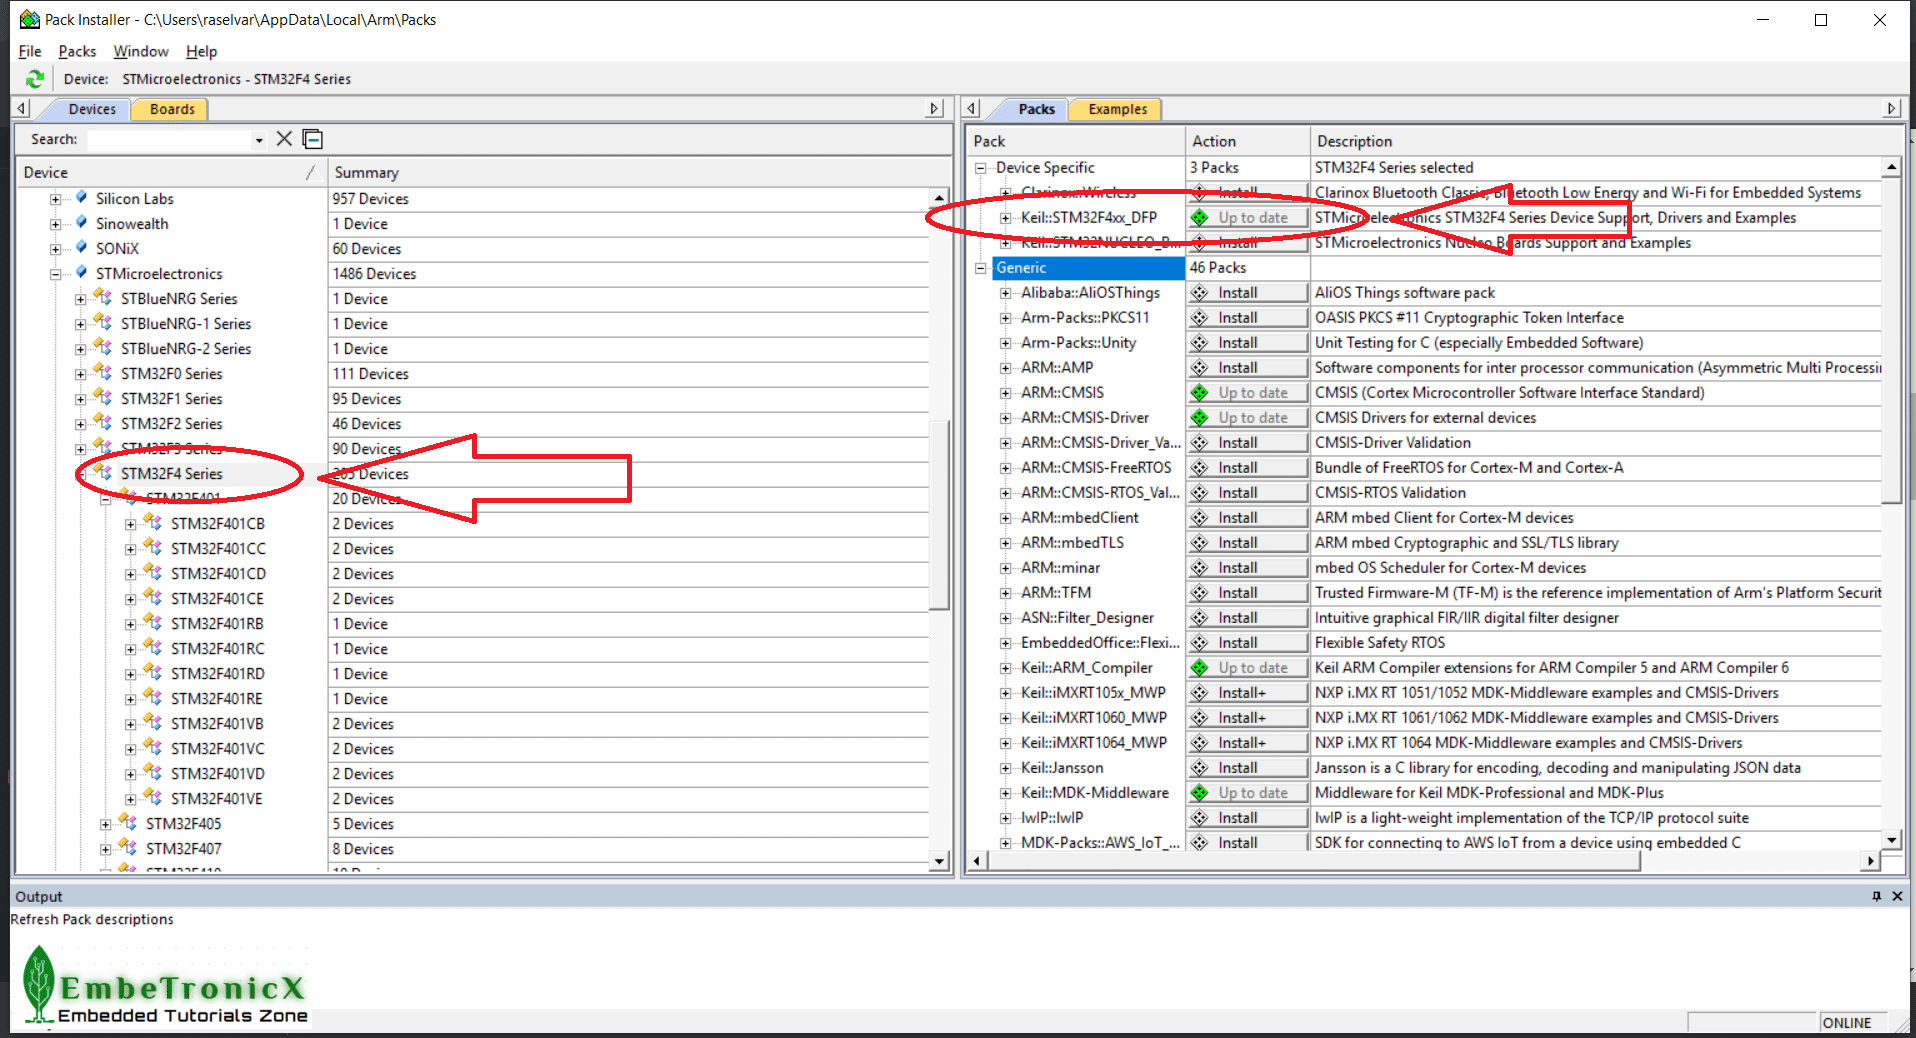Click Up to date for Keil::ARM_Compiler

click(x=1248, y=668)
